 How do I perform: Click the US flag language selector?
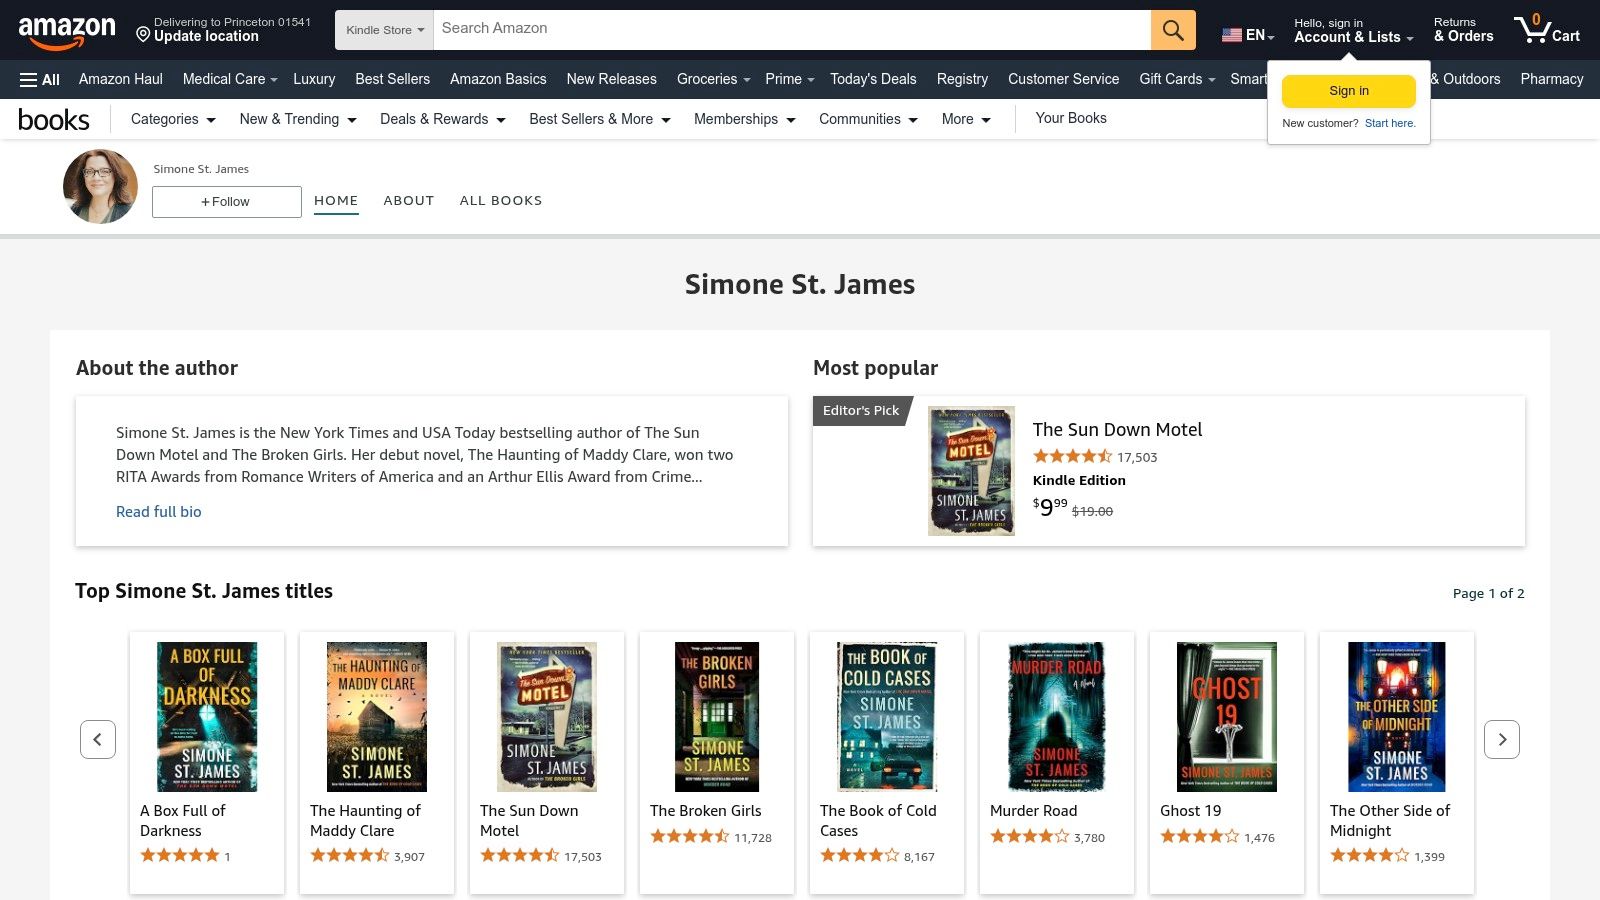[1247, 35]
